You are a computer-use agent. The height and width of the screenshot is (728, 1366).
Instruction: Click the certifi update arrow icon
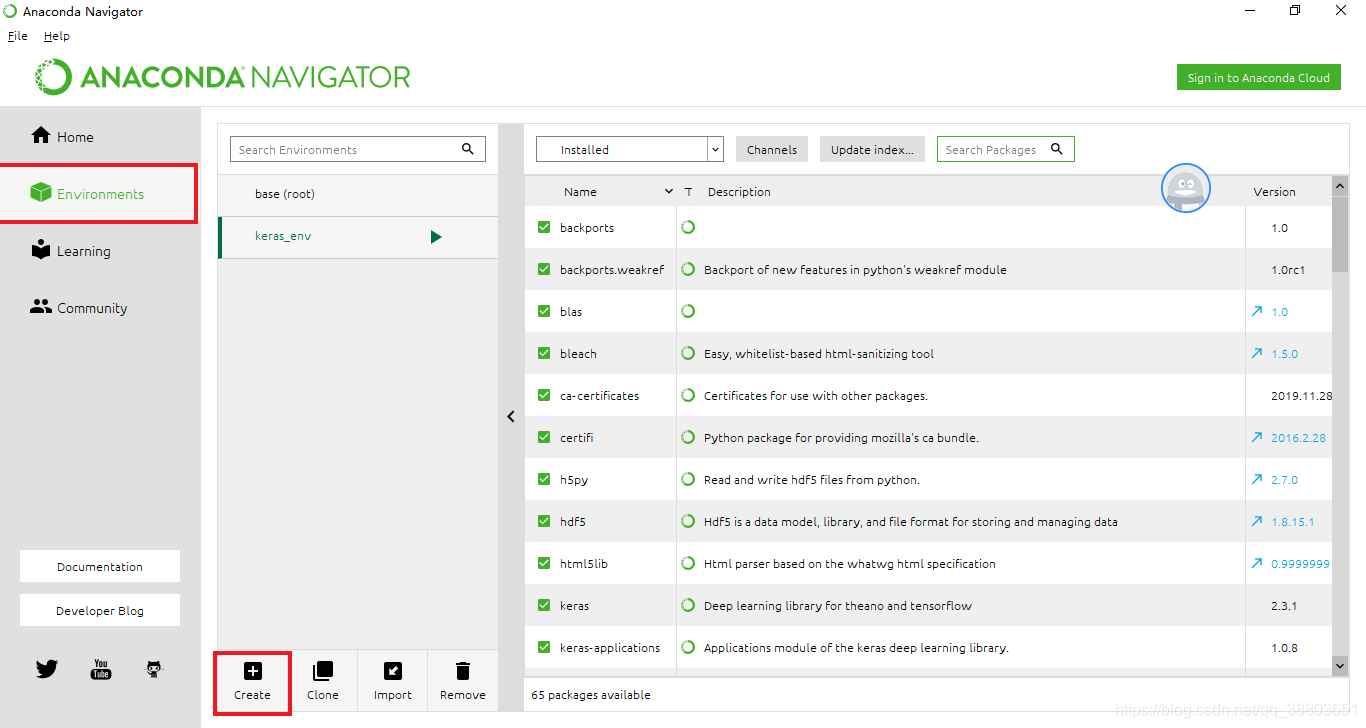coord(1257,438)
